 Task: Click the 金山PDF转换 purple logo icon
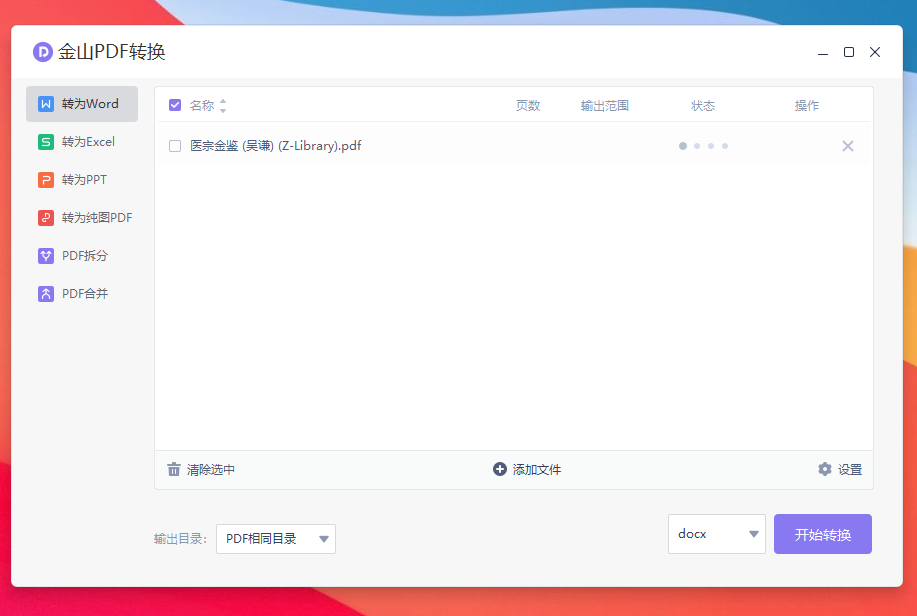click(x=43, y=51)
